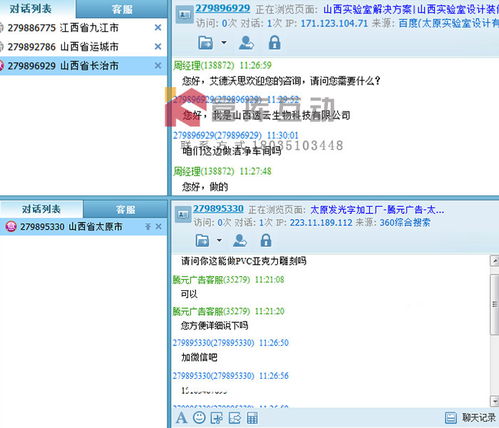Open browsed page link 山西实验室解决方案

(x=411, y=9)
